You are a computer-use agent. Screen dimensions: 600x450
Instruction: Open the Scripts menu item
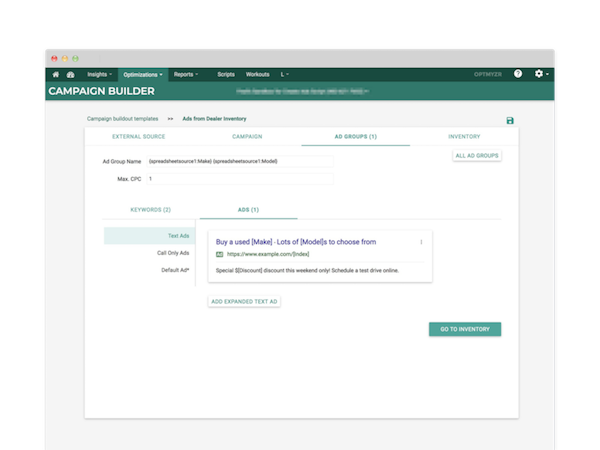coord(226,74)
